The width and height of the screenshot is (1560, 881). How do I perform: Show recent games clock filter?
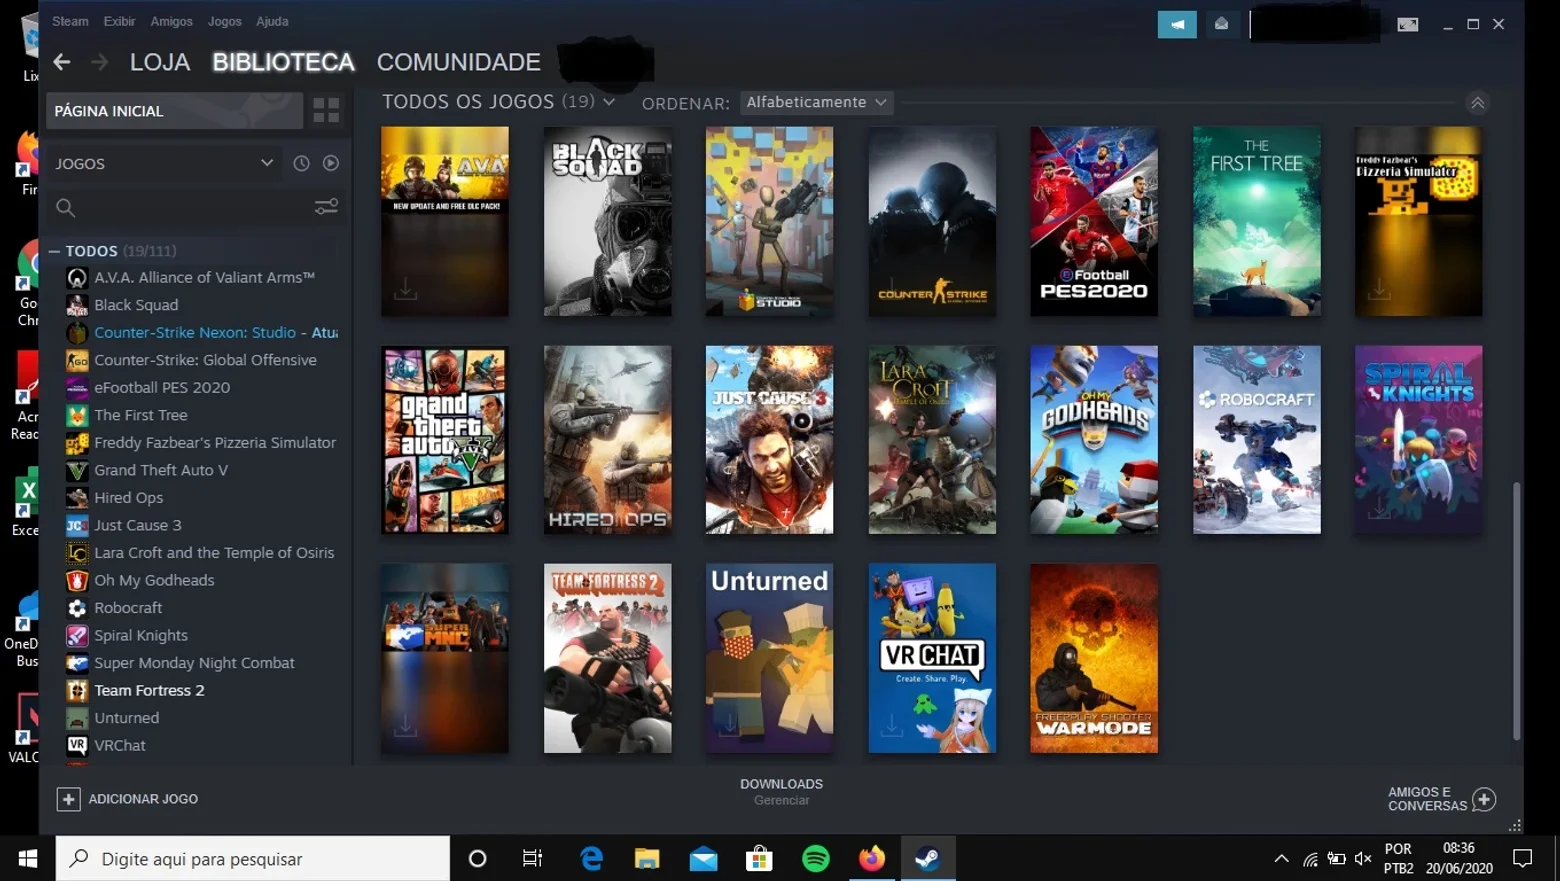click(301, 163)
